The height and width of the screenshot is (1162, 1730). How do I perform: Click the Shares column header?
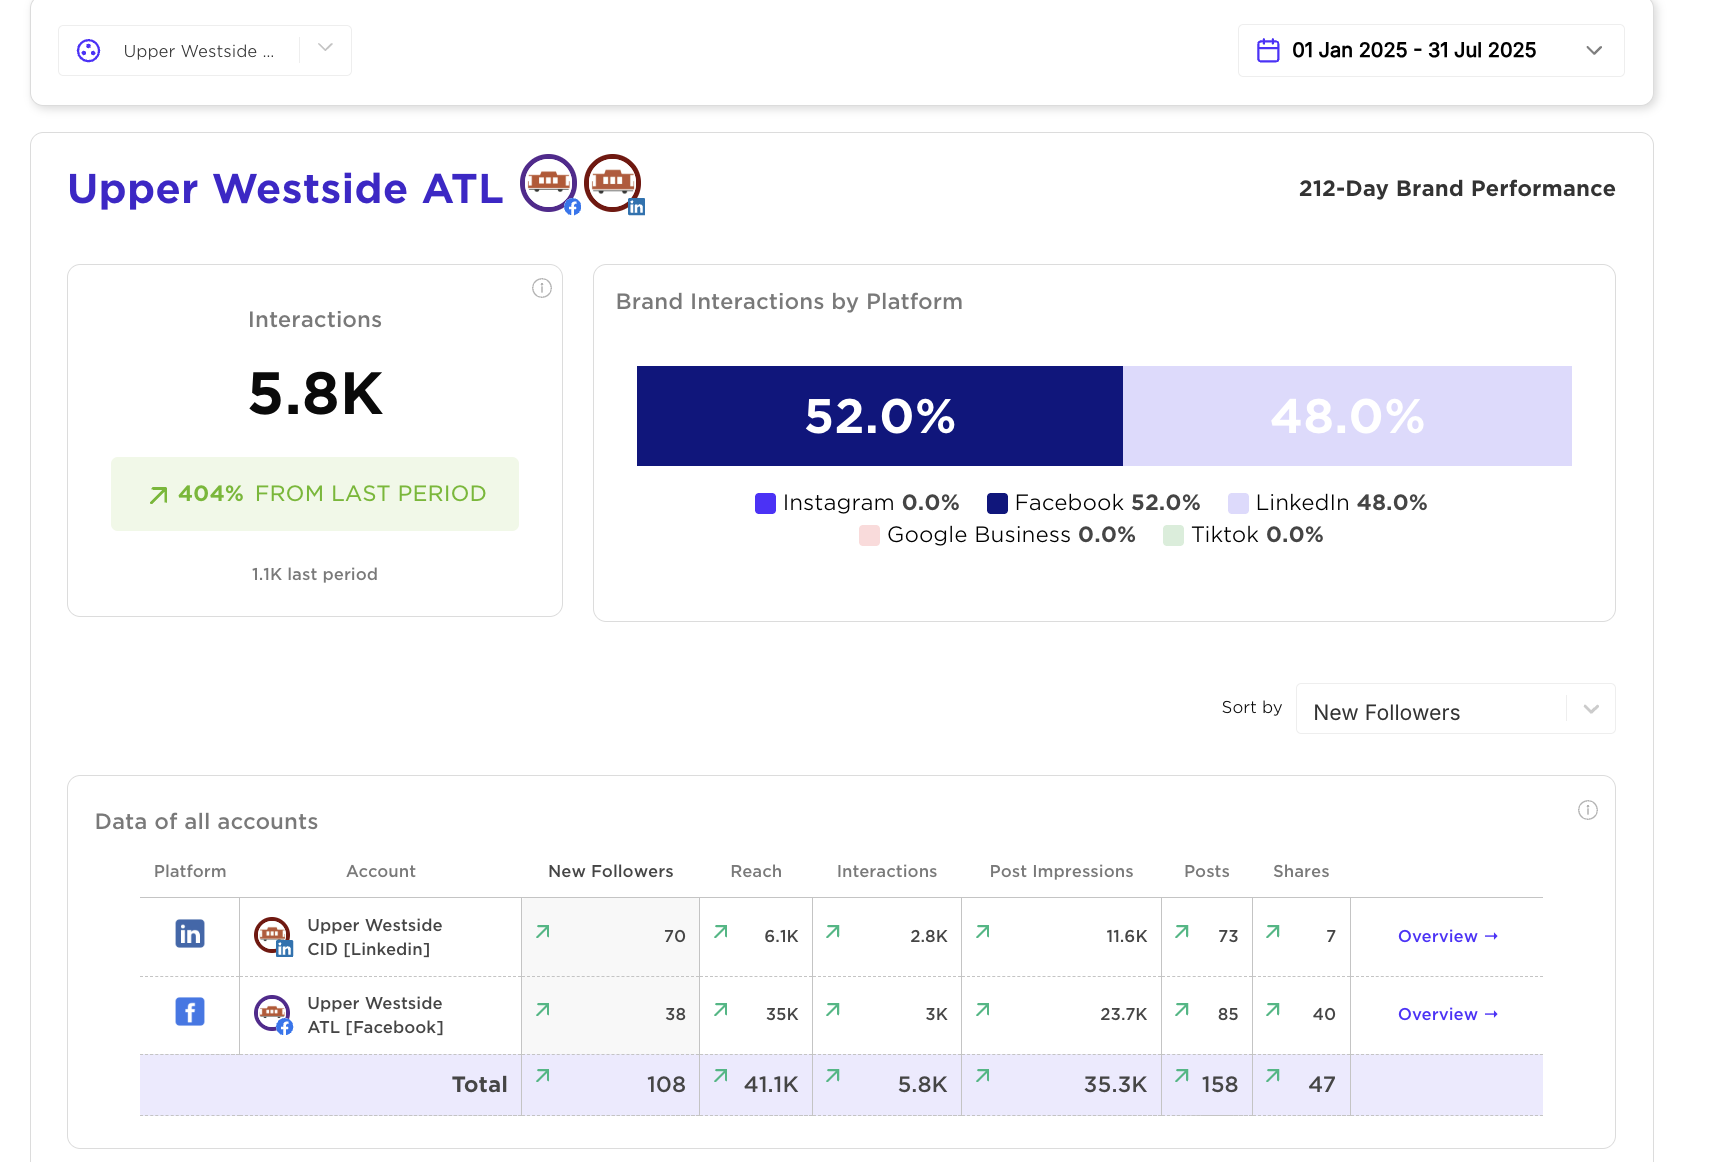tap(1301, 871)
